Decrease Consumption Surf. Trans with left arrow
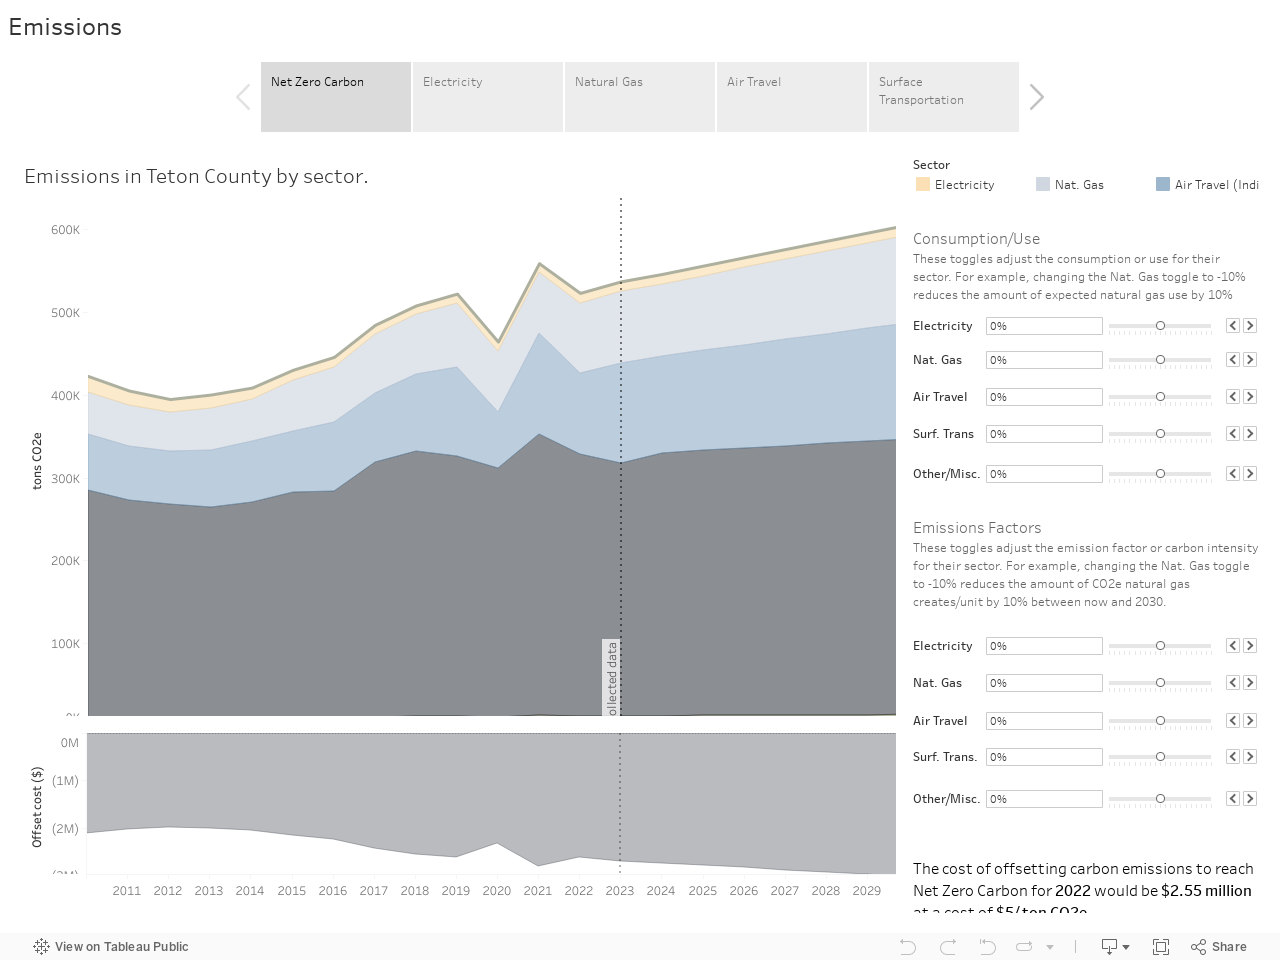 click(x=1233, y=434)
